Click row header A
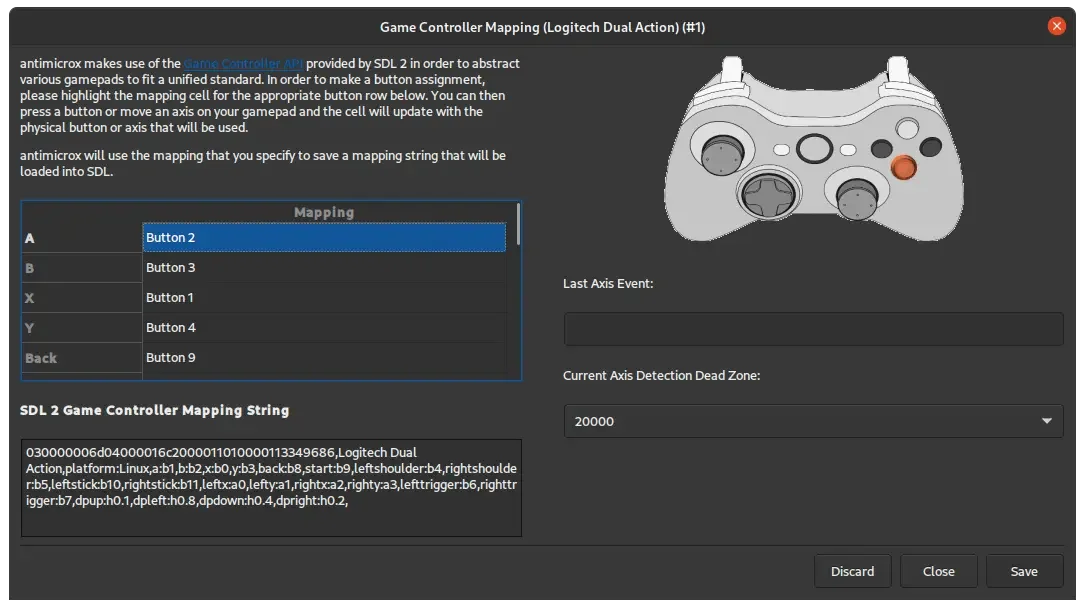Image resolution: width=1085 pixels, height=609 pixels. (x=82, y=238)
